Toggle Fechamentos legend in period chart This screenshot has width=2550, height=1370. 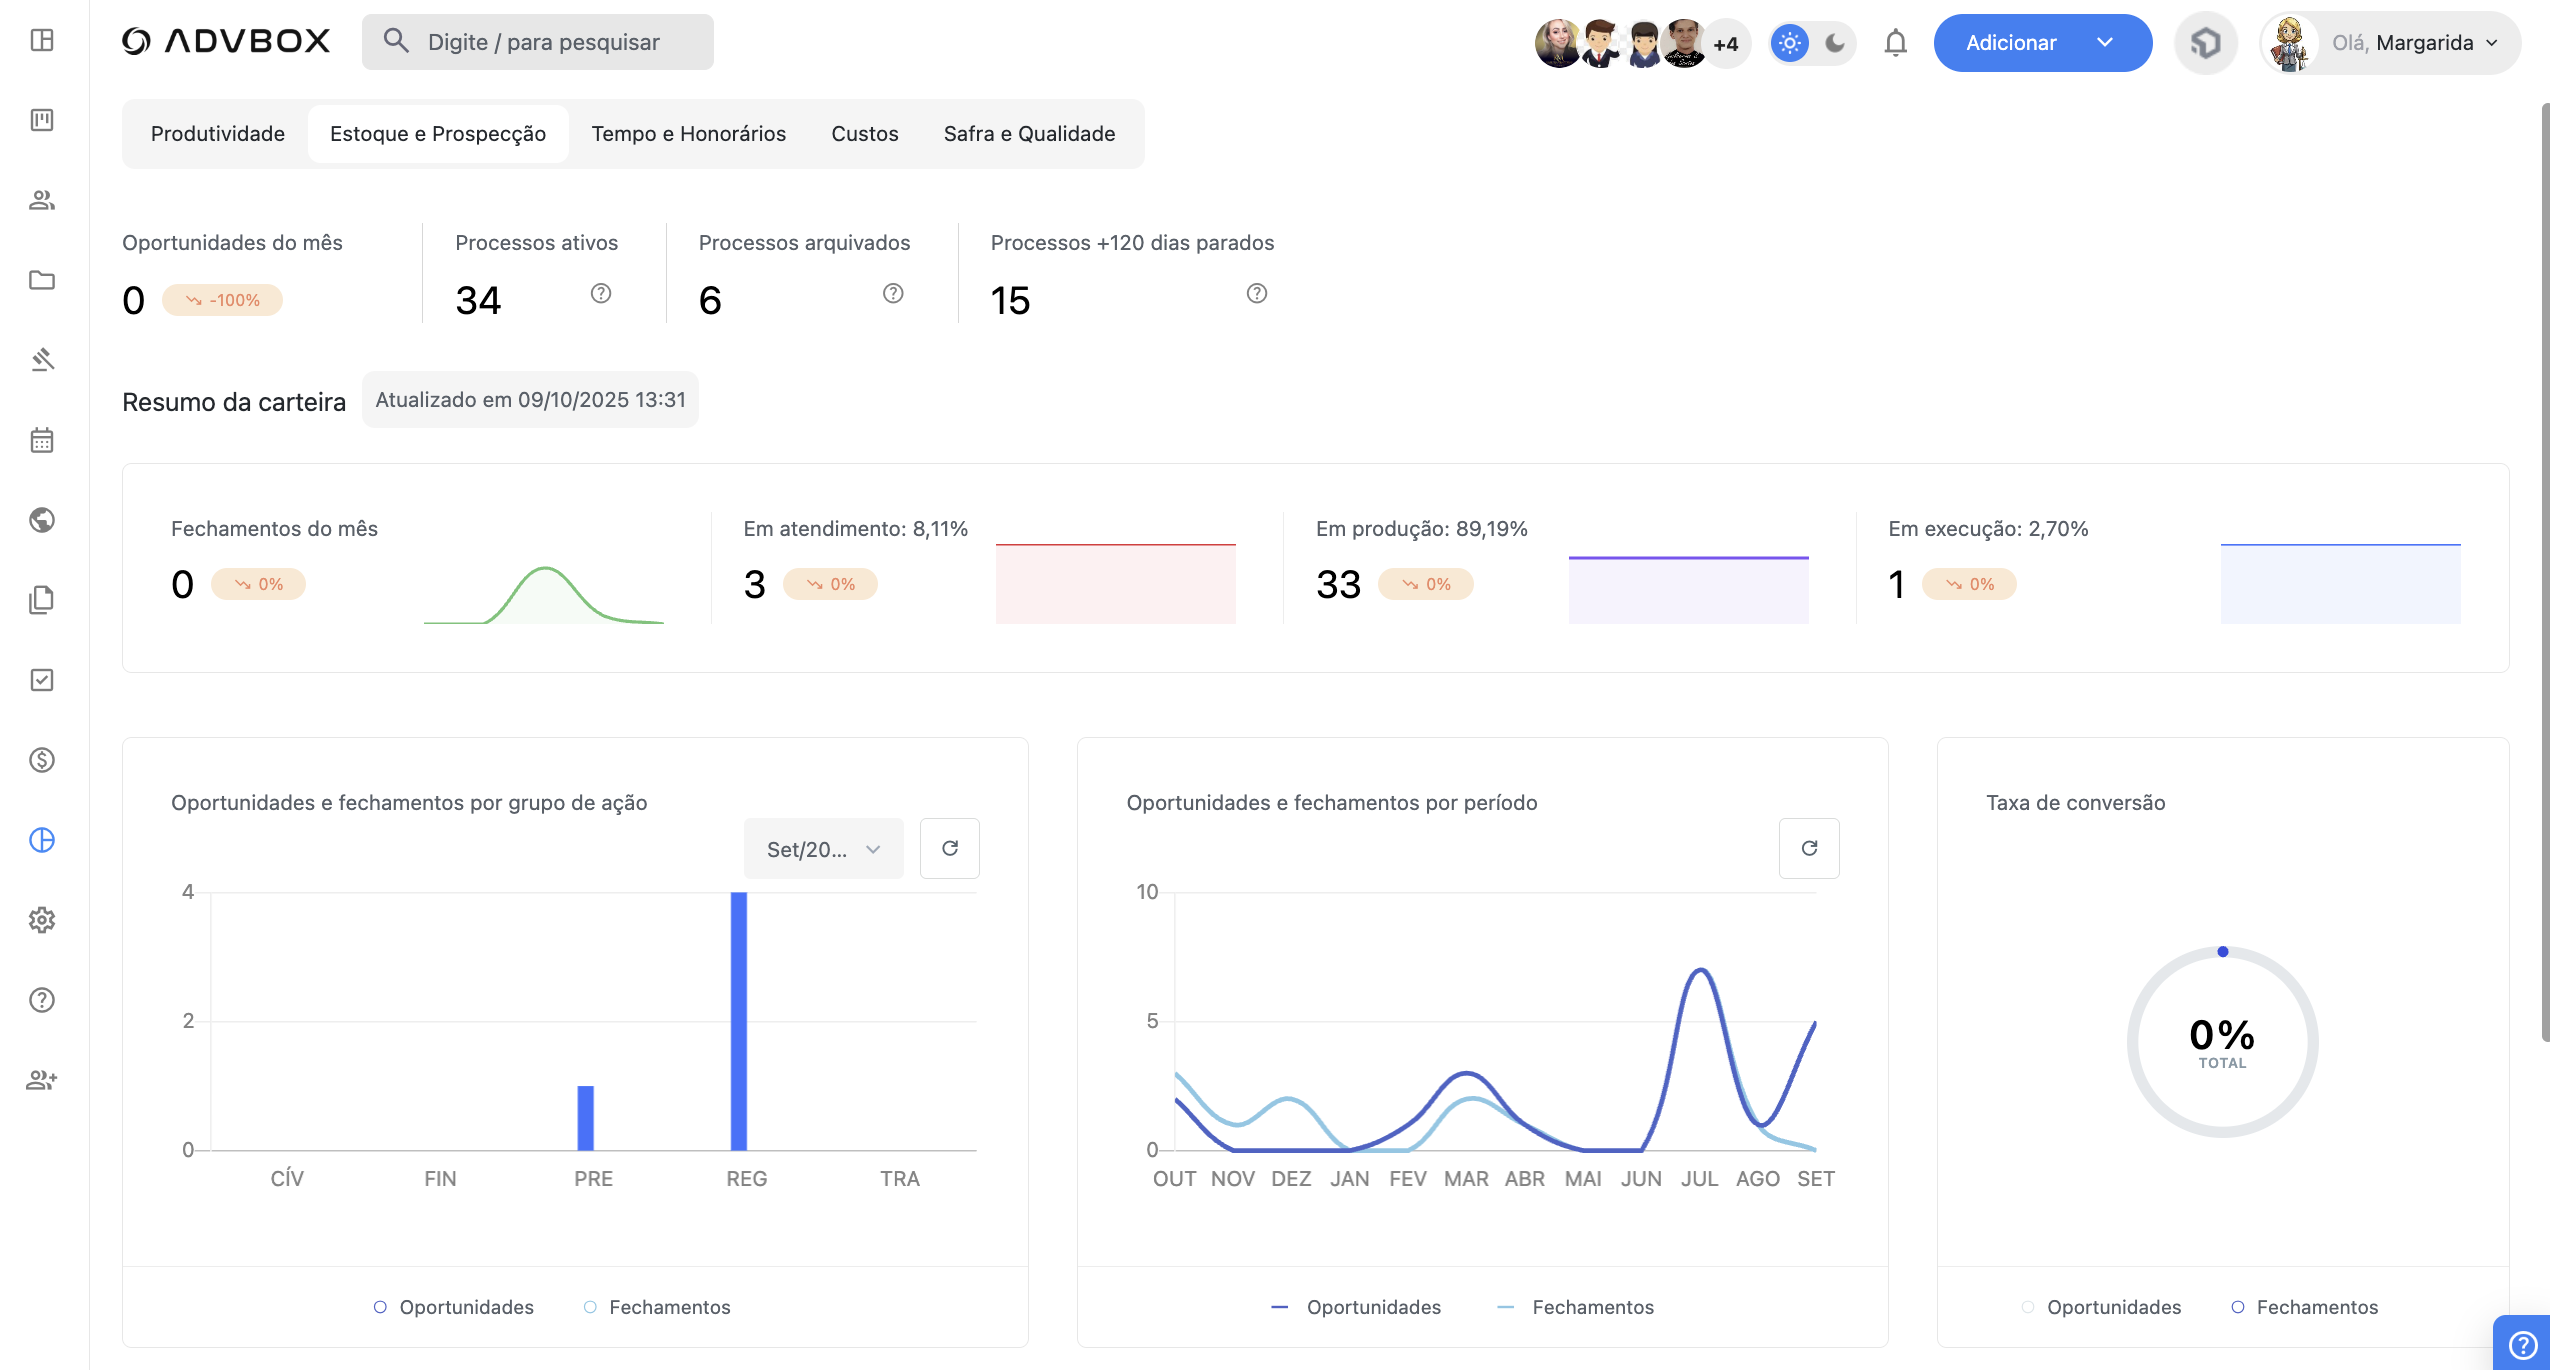click(x=1576, y=1307)
